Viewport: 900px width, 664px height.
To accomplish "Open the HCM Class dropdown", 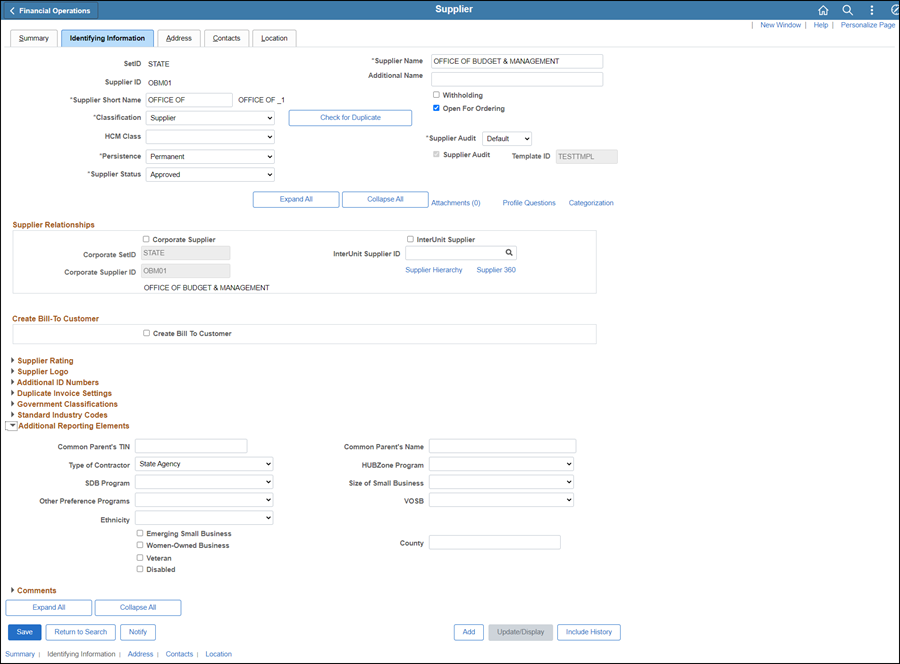I will (210, 137).
